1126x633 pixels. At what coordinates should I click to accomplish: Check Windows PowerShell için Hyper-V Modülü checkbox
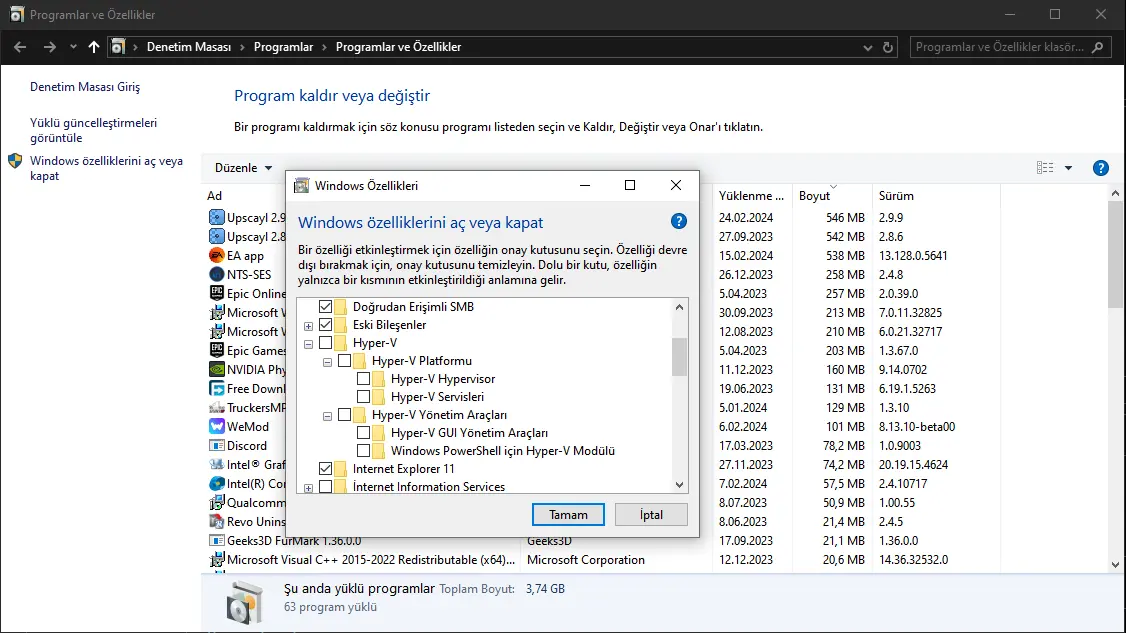click(363, 451)
